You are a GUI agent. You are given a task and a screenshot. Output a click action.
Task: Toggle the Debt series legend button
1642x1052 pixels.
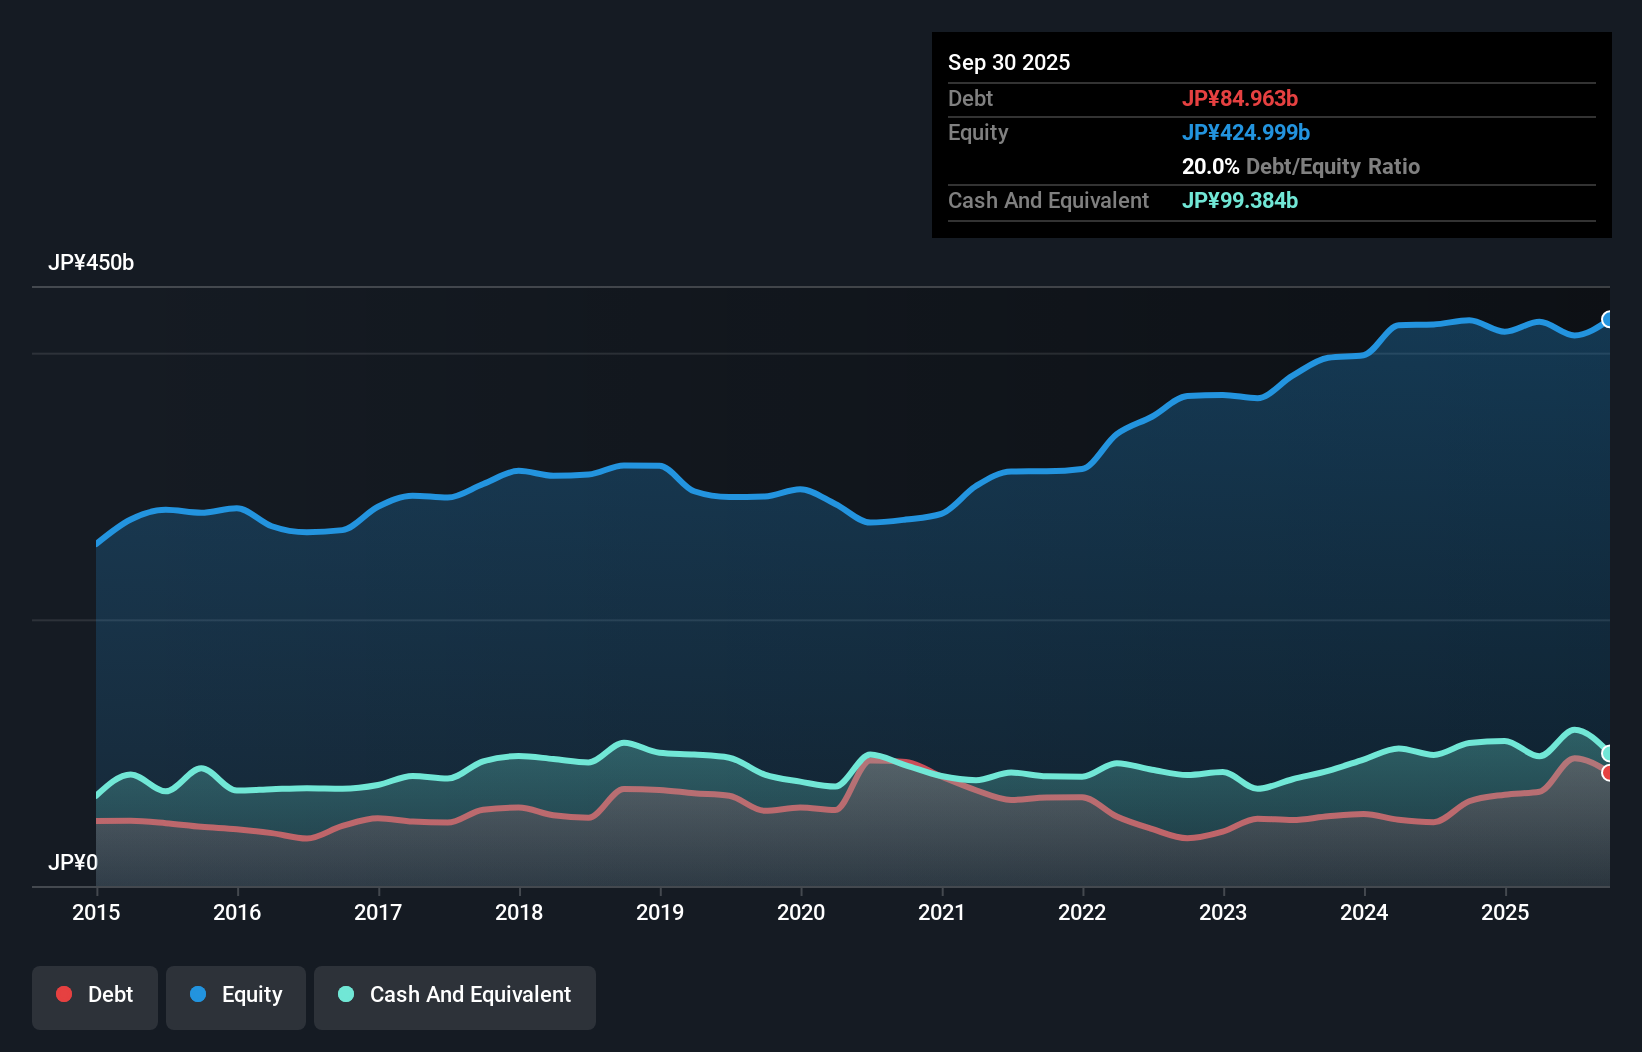95,997
